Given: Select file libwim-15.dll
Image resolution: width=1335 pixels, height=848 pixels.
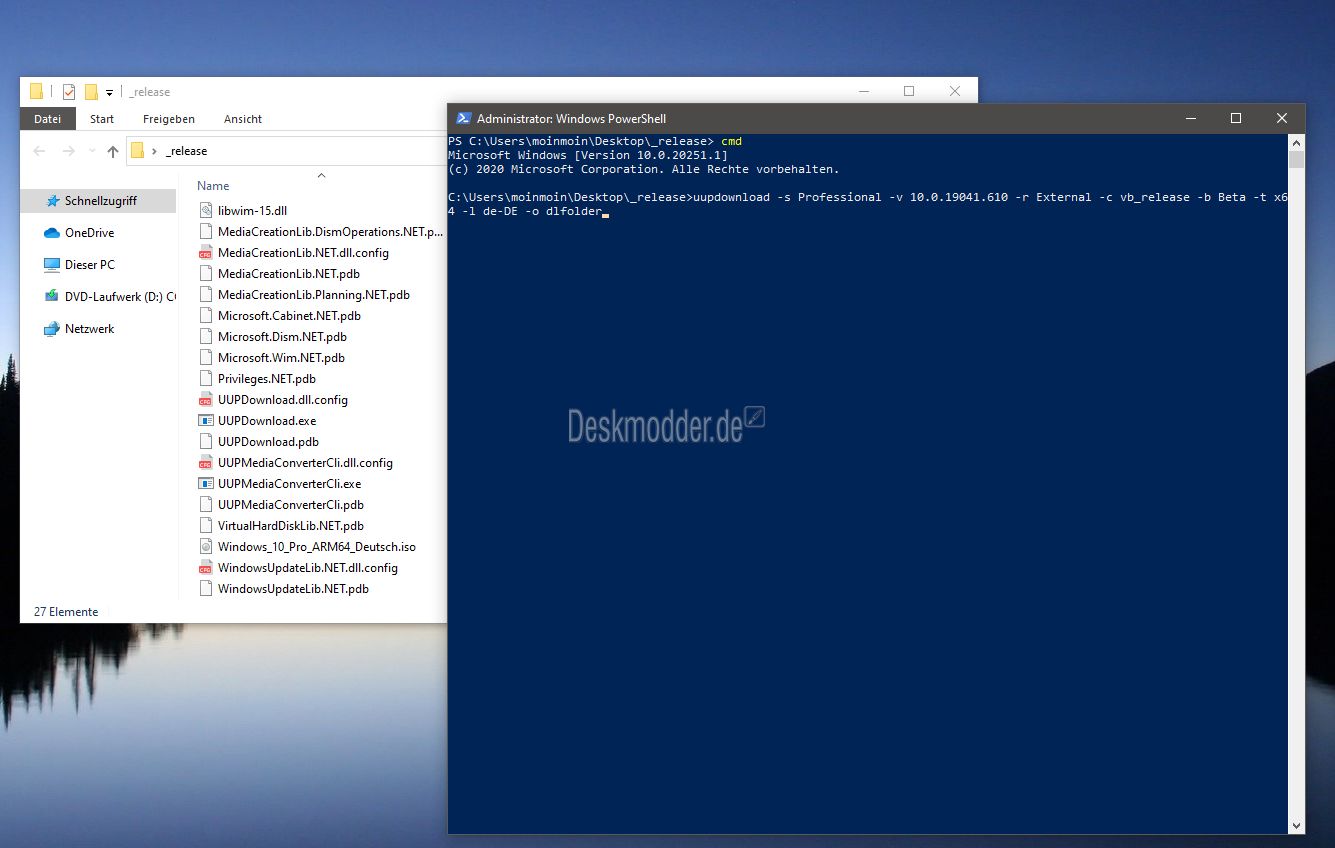Looking at the screenshot, I should [252, 211].
